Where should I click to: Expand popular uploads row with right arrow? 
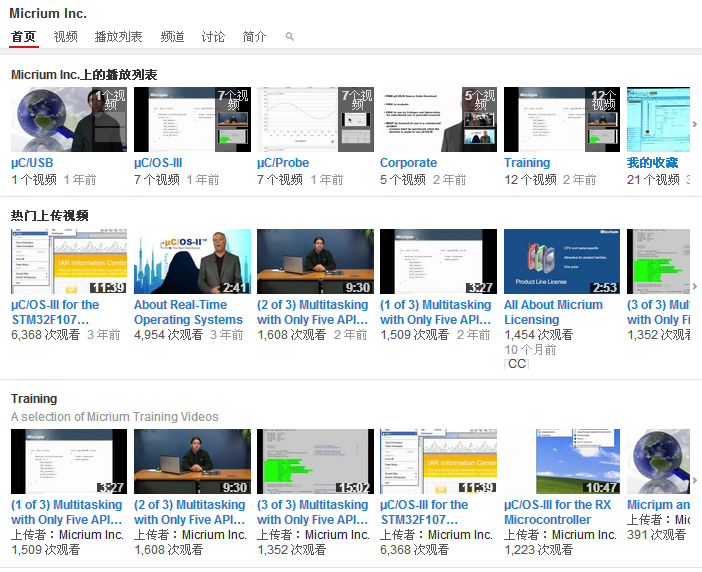695,286
